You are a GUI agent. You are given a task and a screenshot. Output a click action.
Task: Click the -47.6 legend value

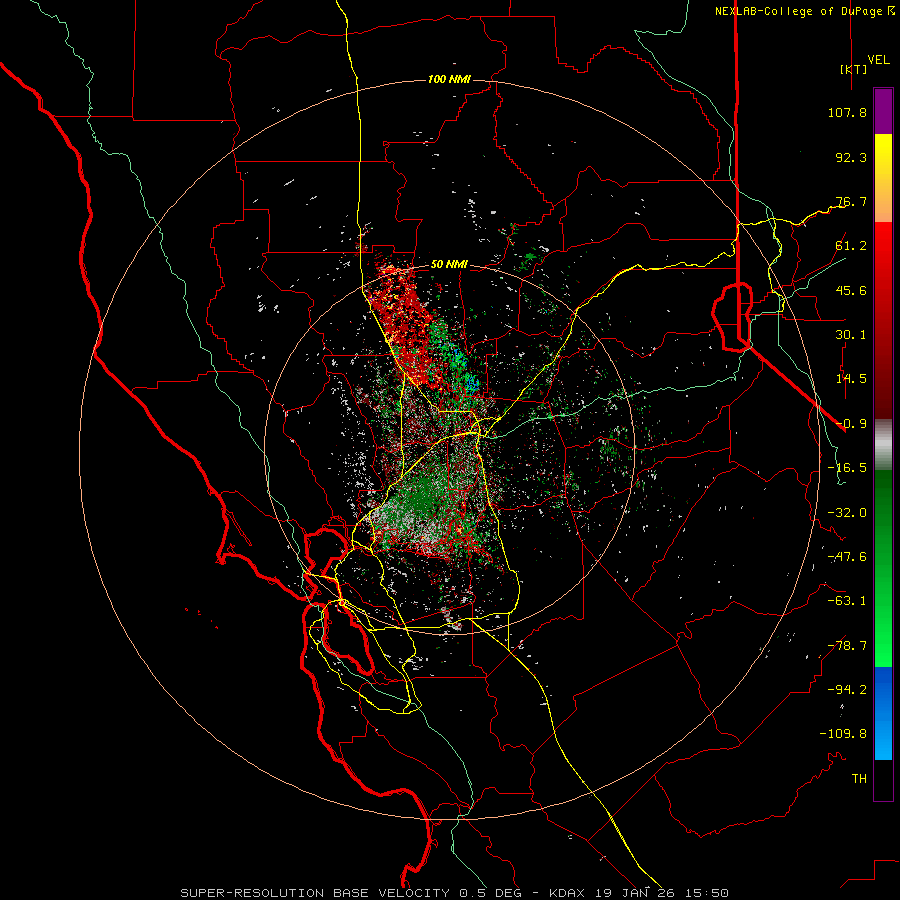coord(847,557)
